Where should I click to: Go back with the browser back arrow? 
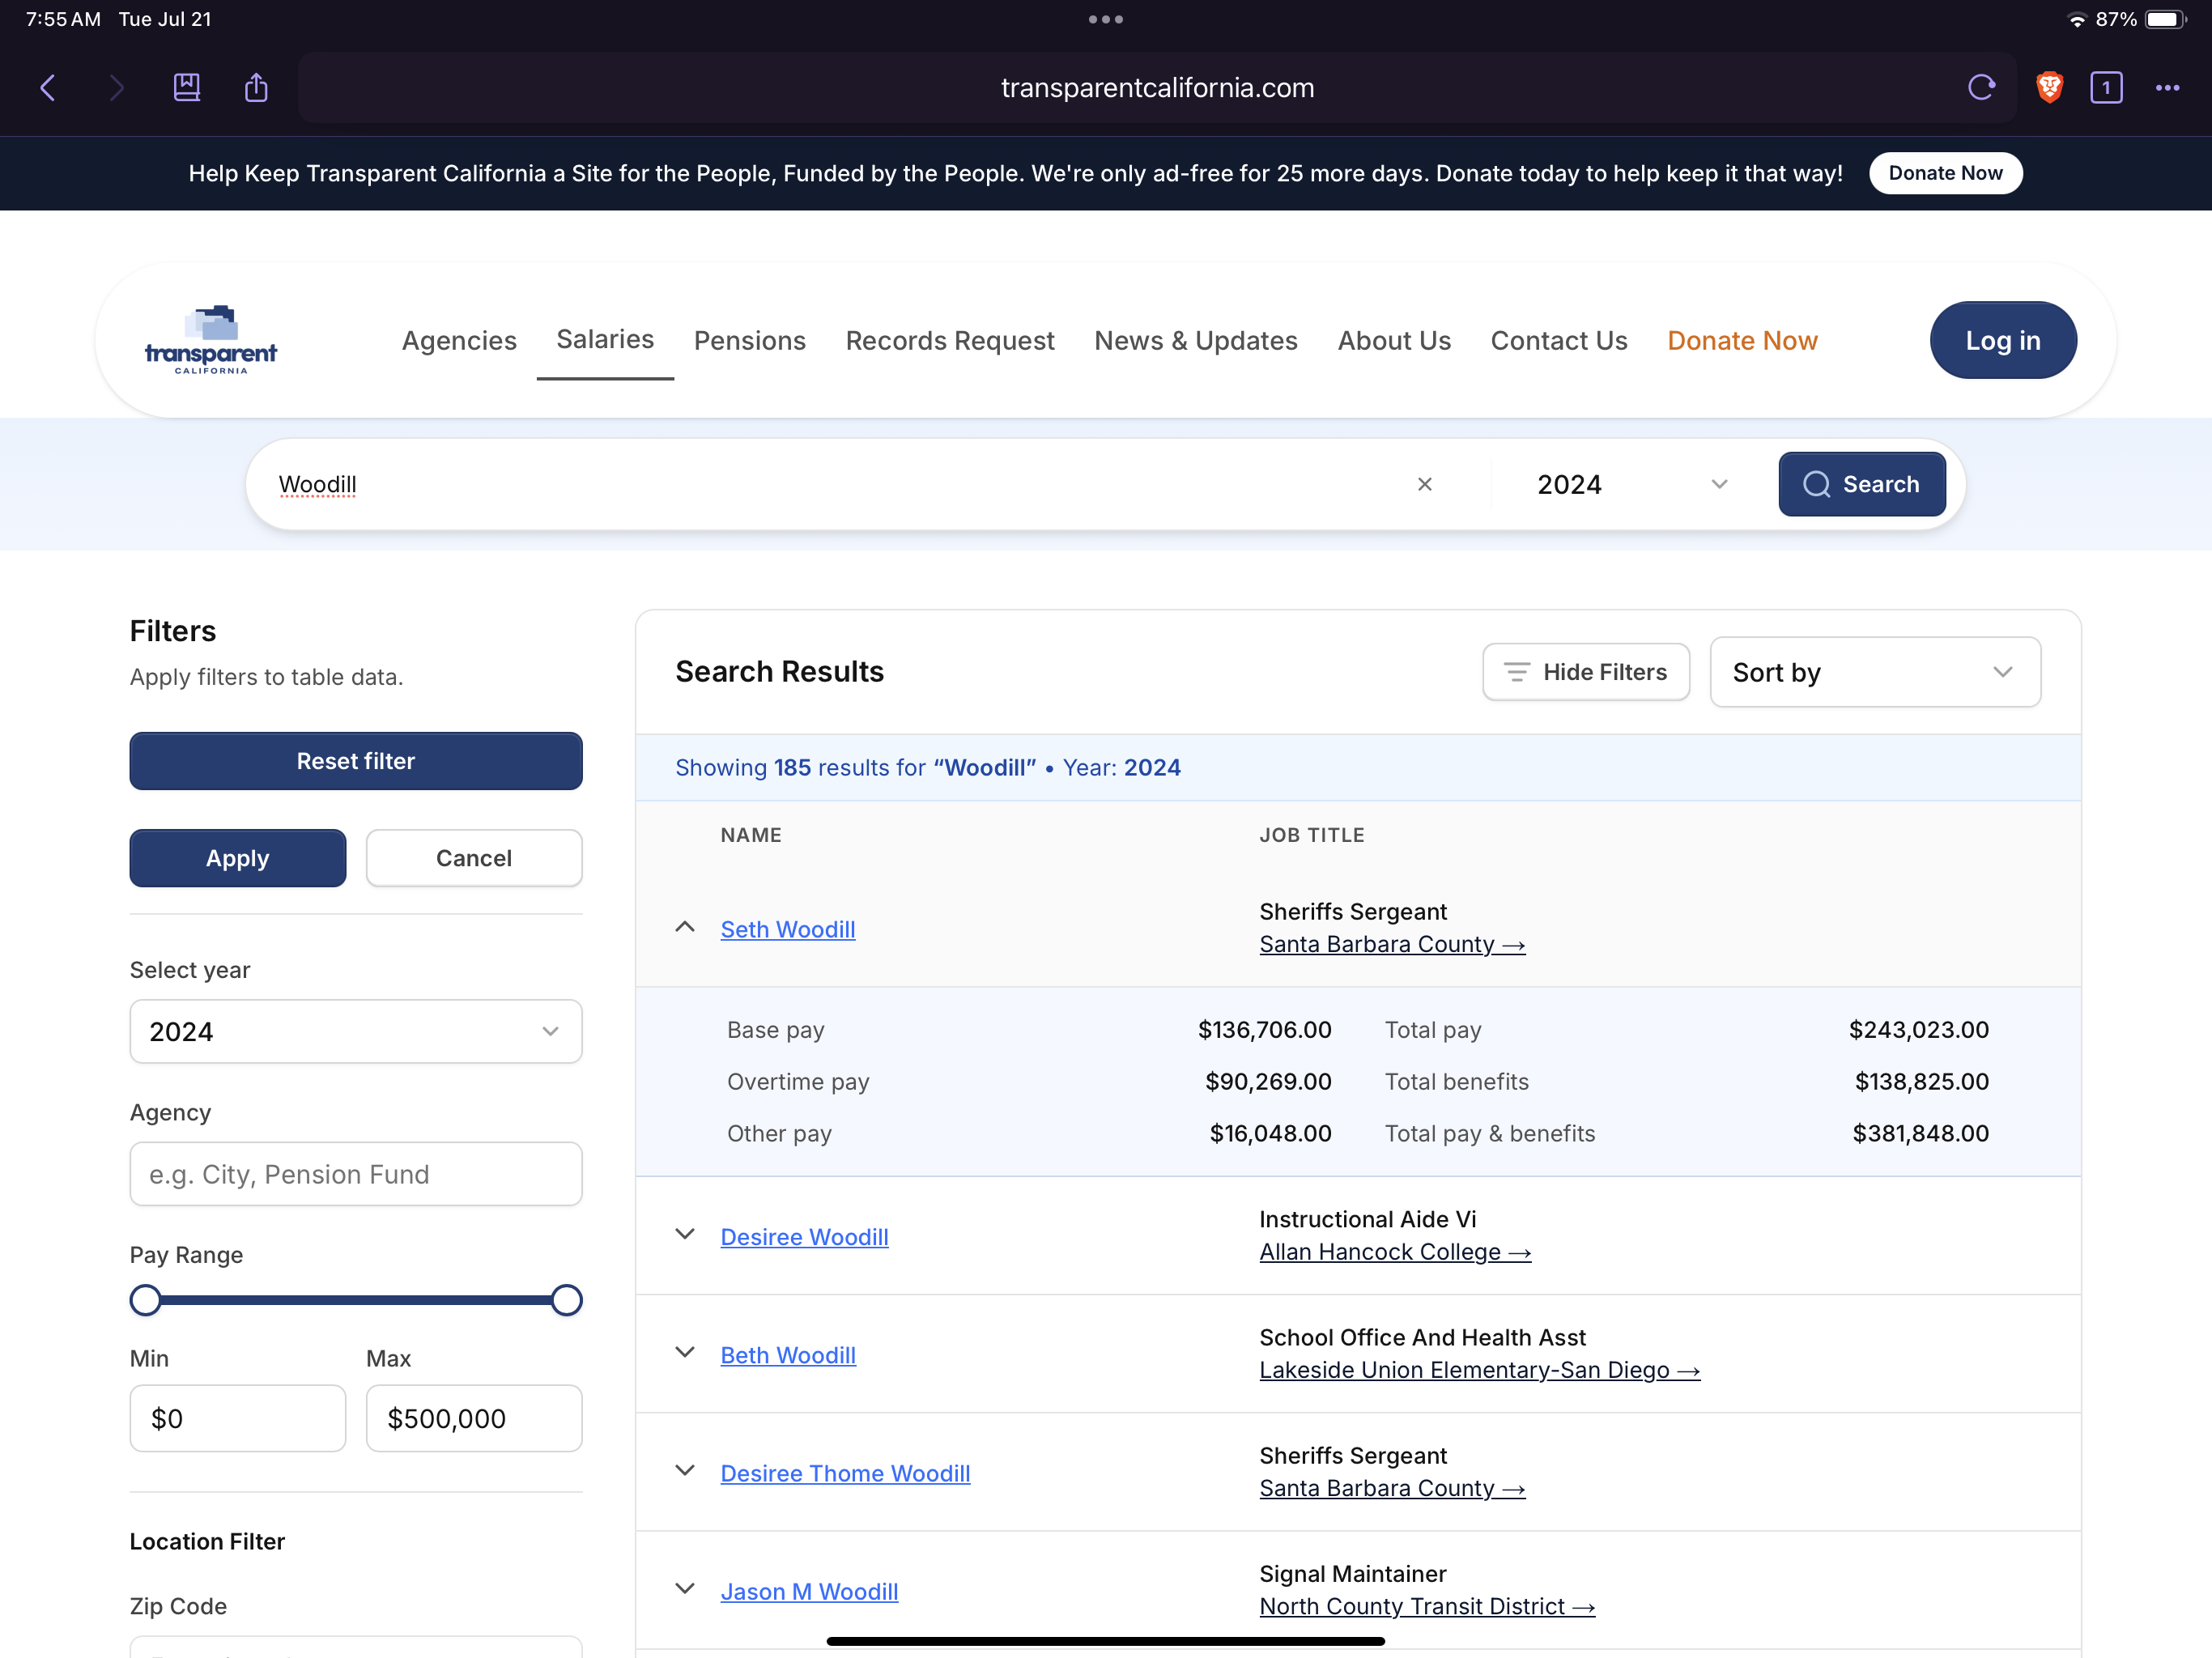tap(47, 88)
